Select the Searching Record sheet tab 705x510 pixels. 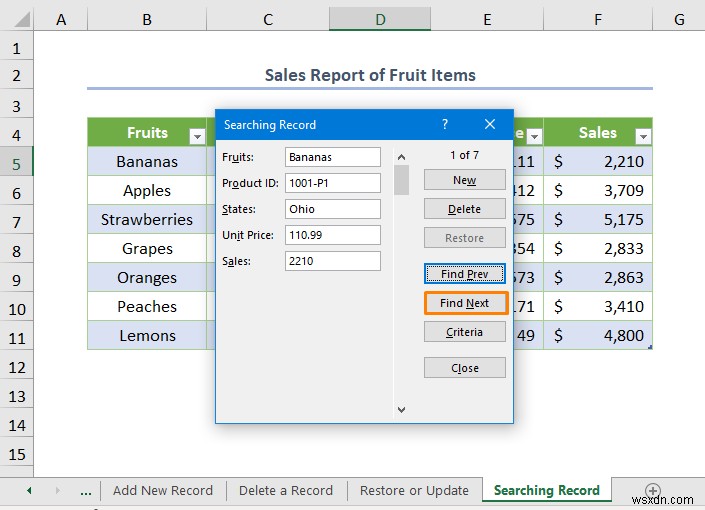547,490
